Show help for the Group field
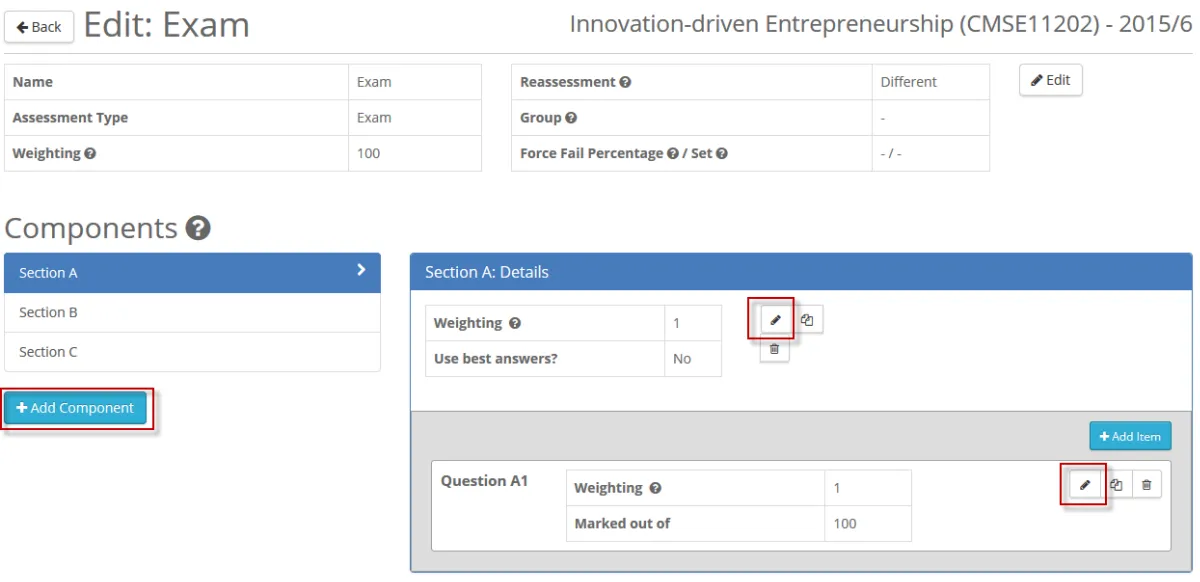The height and width of the screenshot is (582, 1200). [x=571, y=118]
